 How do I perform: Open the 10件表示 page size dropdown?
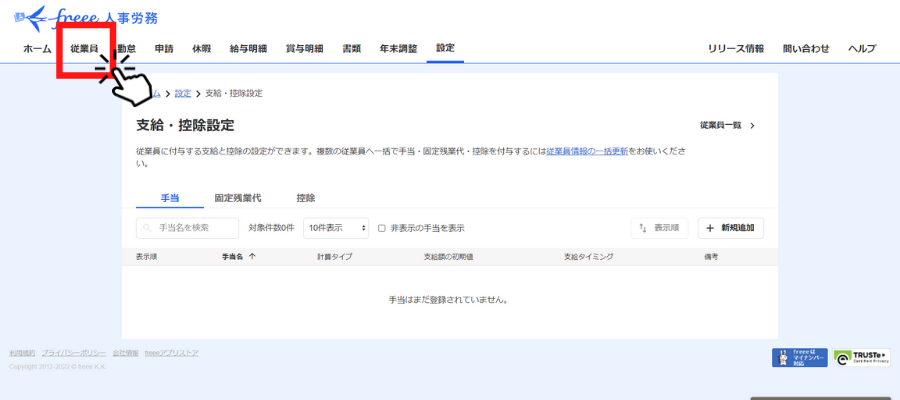[x=336, y=228]
